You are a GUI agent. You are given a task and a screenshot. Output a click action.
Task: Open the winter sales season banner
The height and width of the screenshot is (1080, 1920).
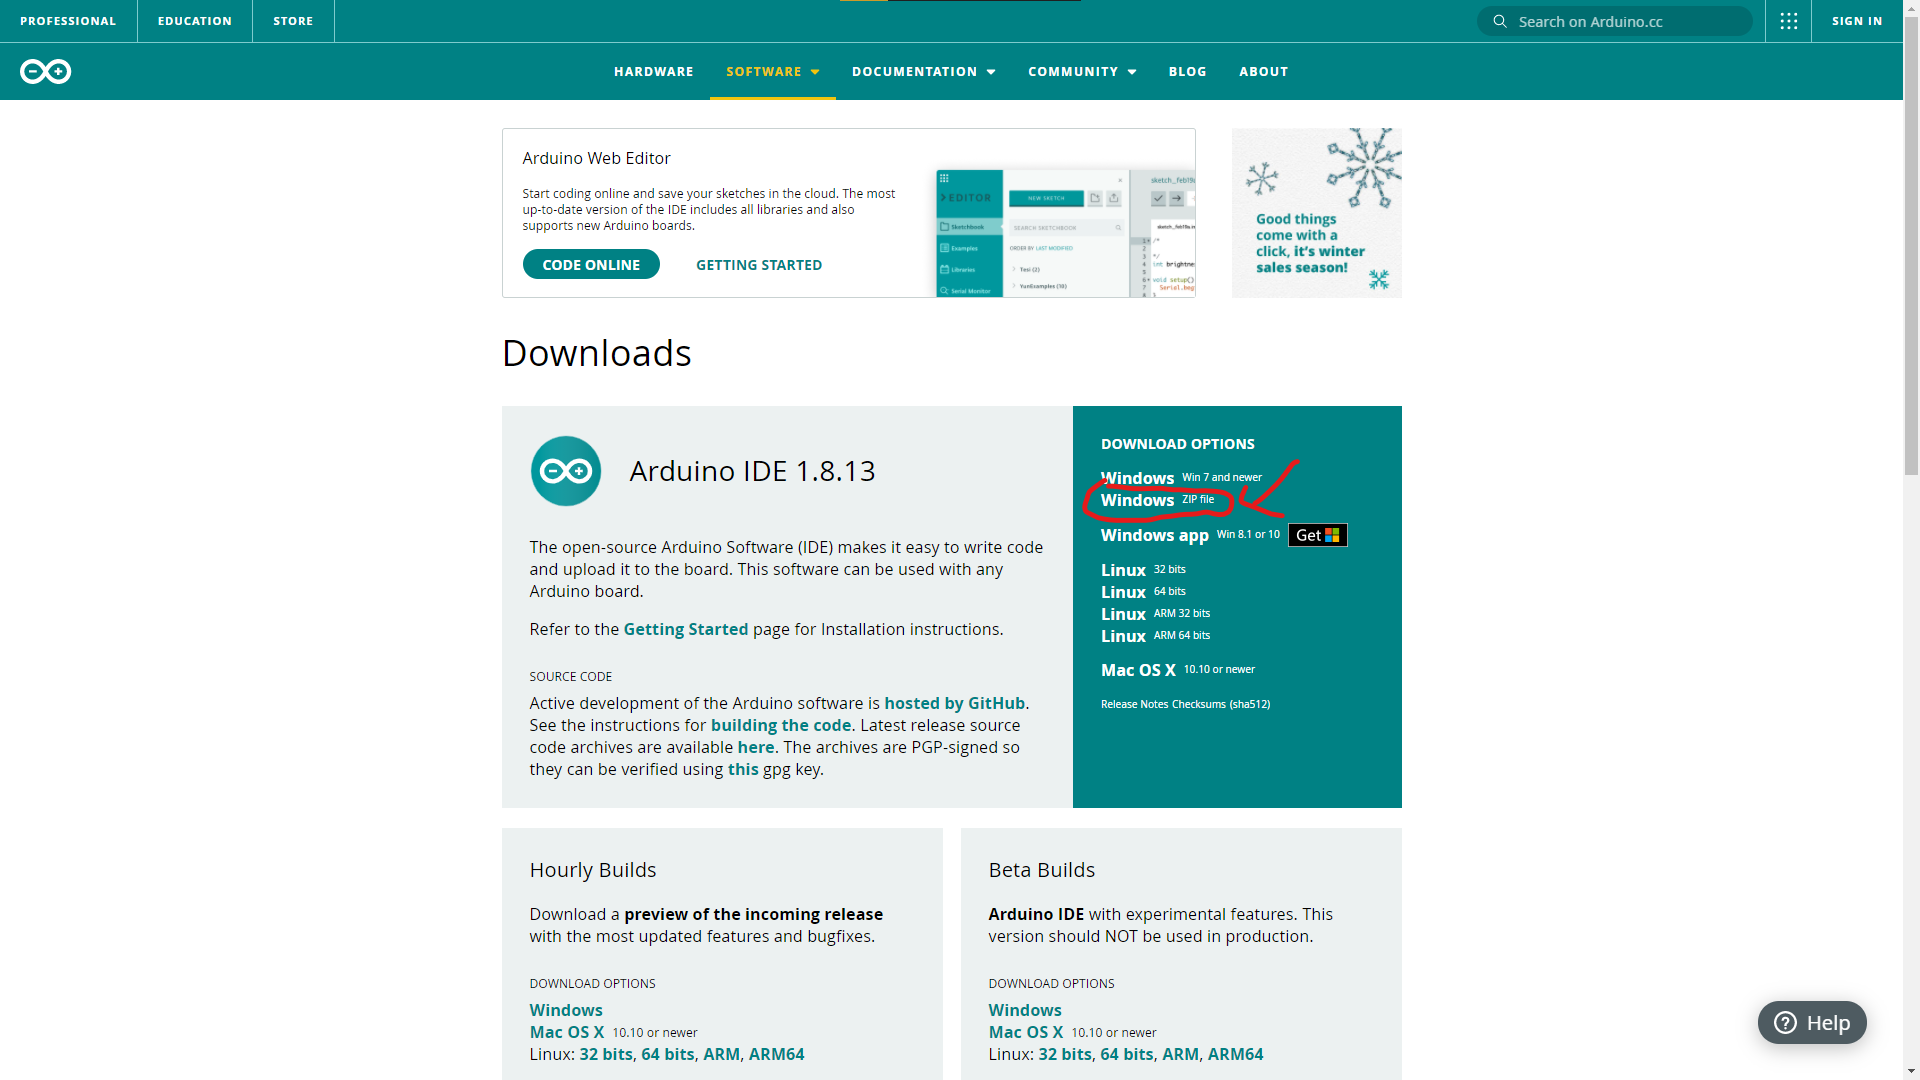click(x=1316, y=213)
